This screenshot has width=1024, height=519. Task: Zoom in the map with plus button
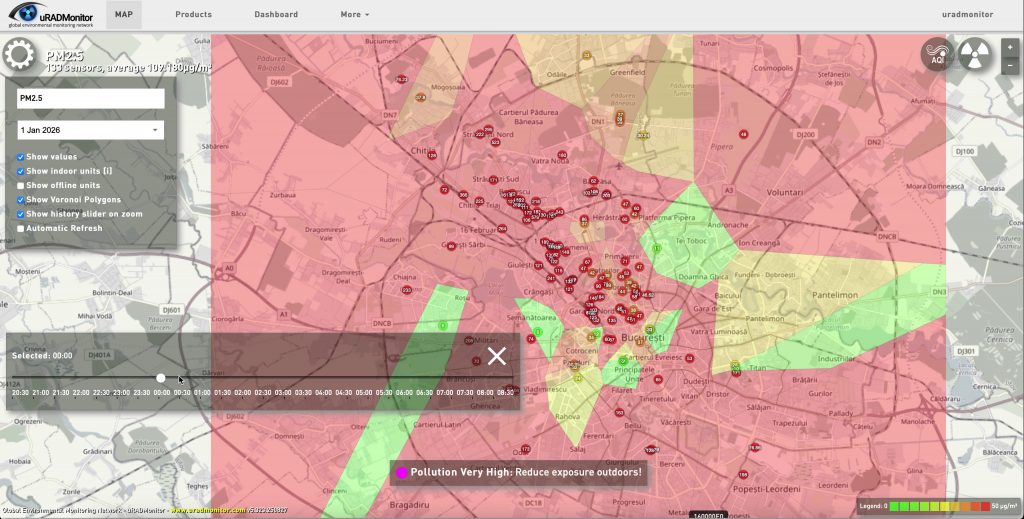click(1011, 47)
